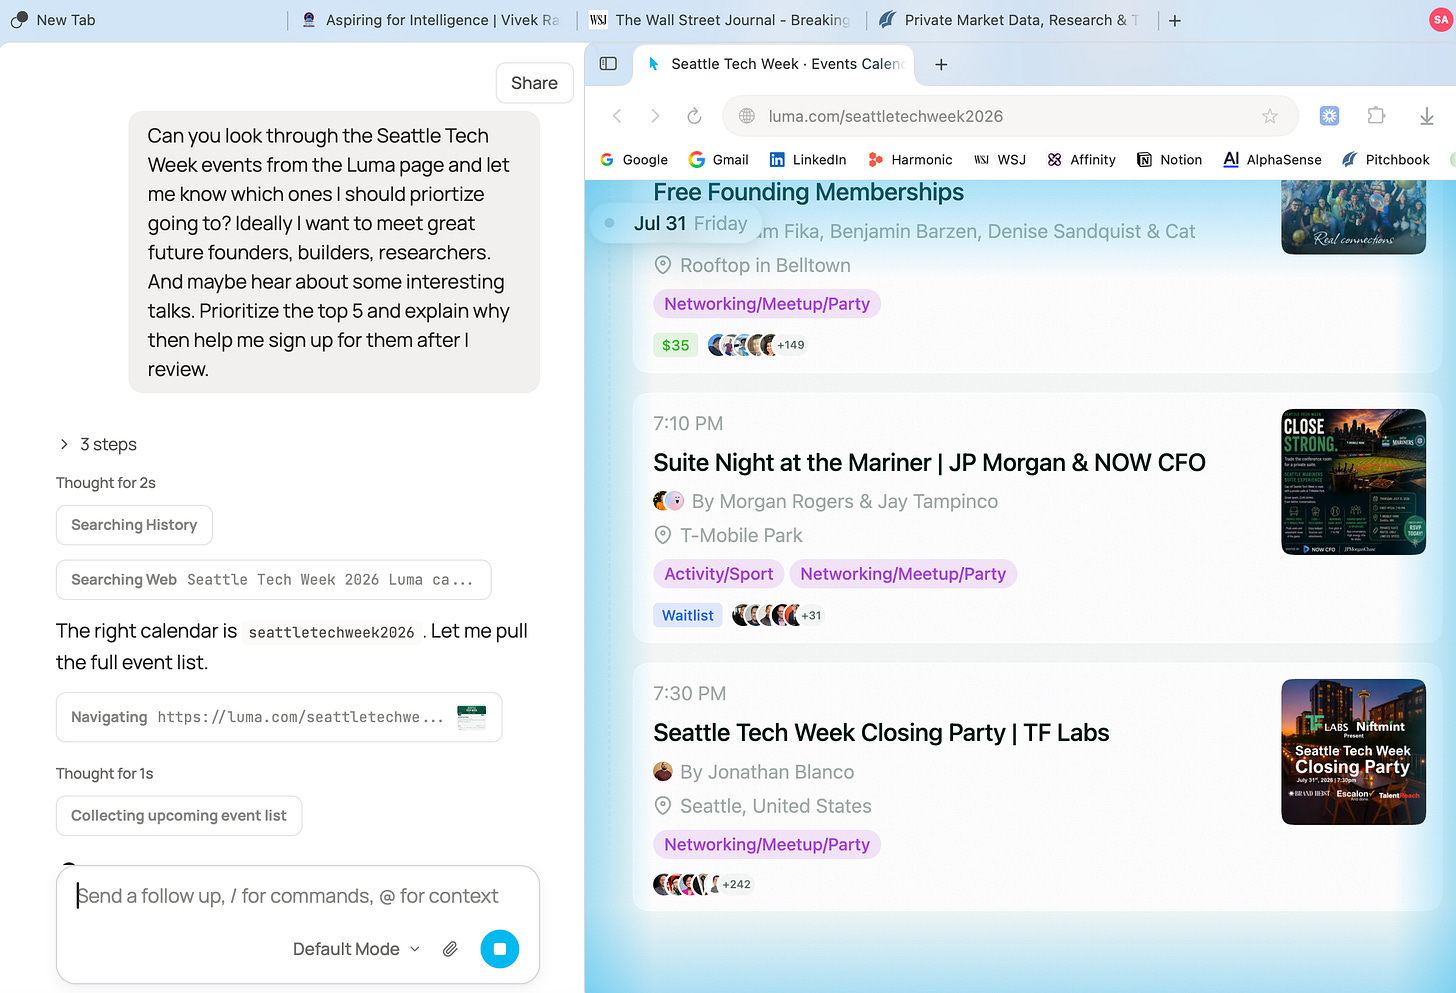
Task: Click the +149 attendees avatars
Action: point(756,346)
